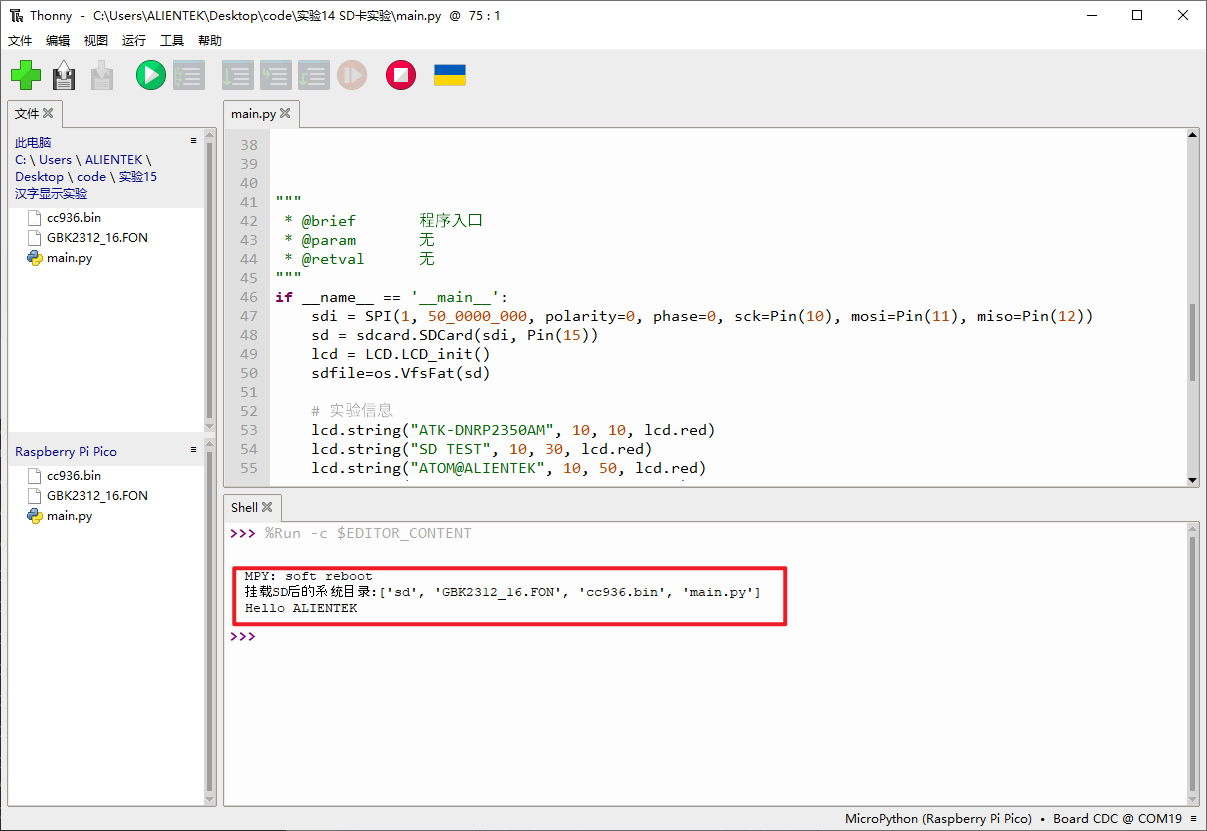Open the 运行 menu
Image resolution: width=1207 pixels, height=831 pixels.
[134, 41]
